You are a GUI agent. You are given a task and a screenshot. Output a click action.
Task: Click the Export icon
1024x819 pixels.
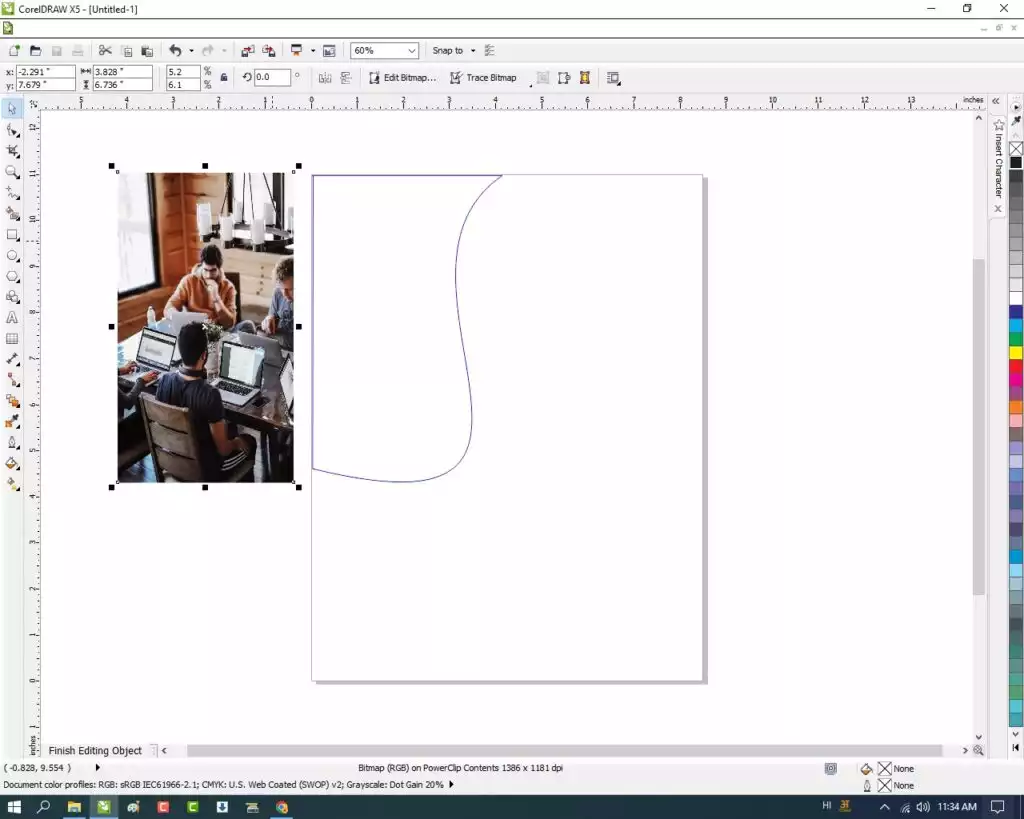(x=268, y=50)
